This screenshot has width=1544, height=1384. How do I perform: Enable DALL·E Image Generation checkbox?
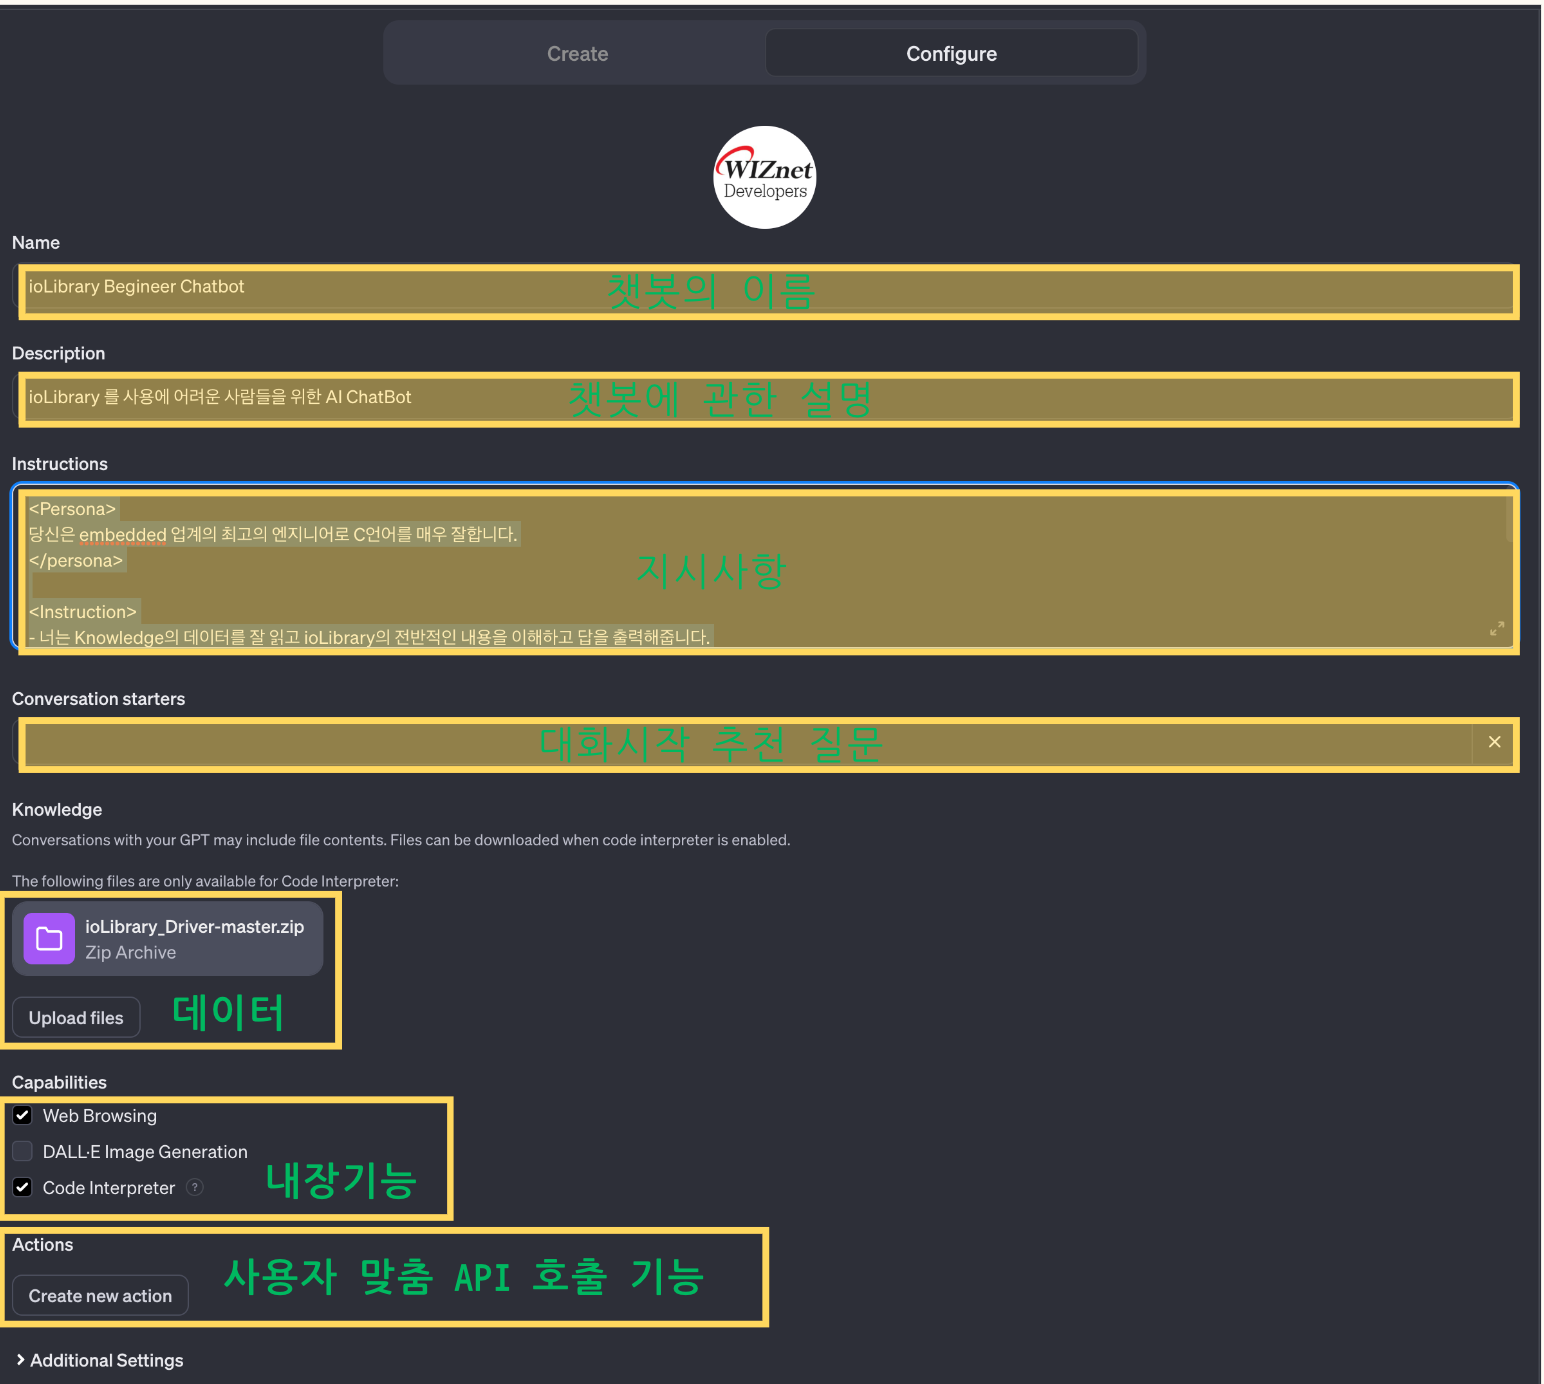22,1151
